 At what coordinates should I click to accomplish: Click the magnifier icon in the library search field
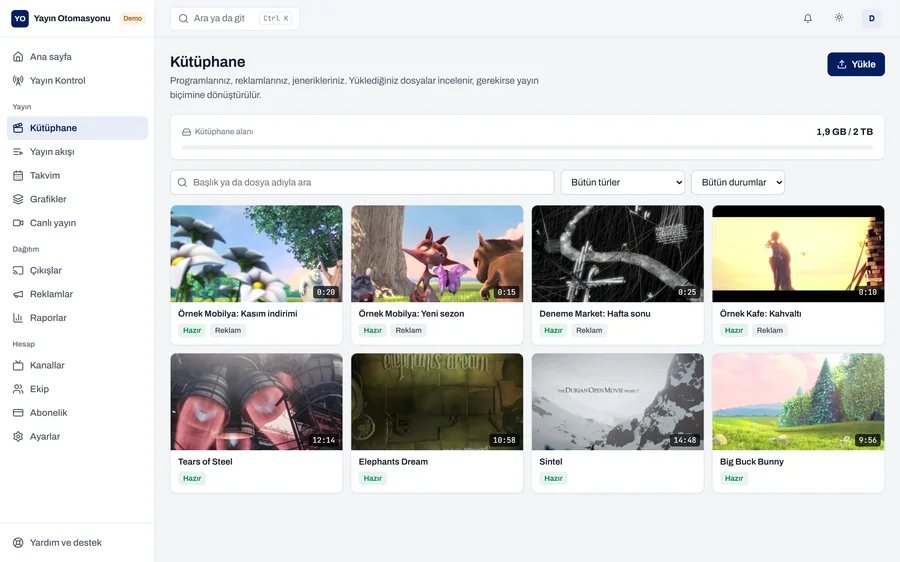tap(182, 182)
